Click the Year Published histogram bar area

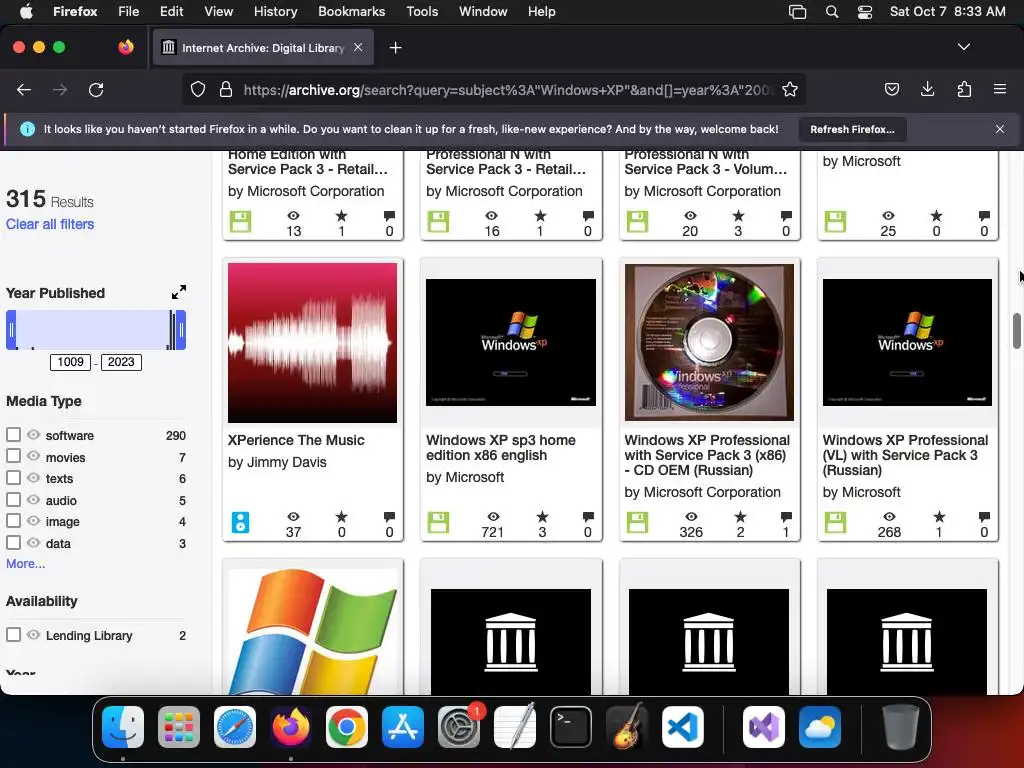[95, 330]
